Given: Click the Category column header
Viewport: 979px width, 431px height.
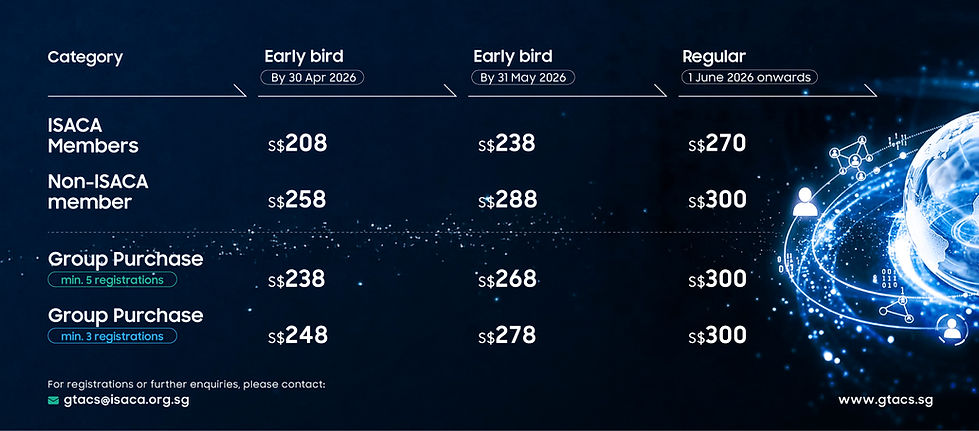Looking at the screenshot, I should 85,57.
